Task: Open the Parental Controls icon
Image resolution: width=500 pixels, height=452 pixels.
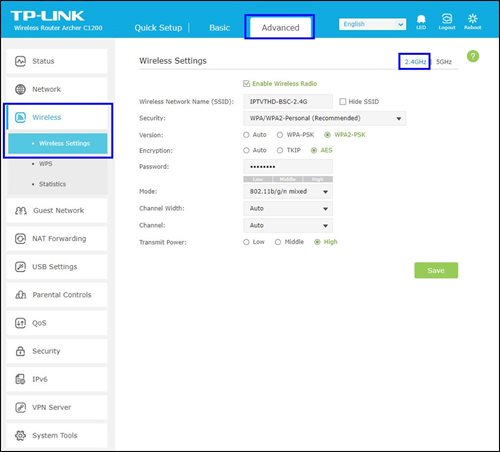Action: 21,295
